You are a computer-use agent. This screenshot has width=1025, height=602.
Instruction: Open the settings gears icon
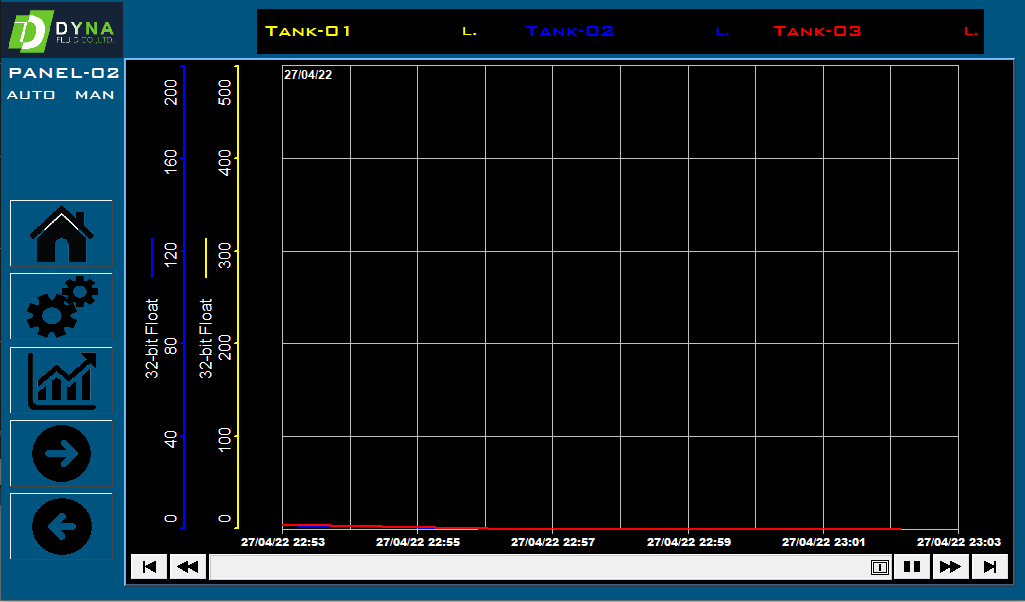tap(61, 307)
